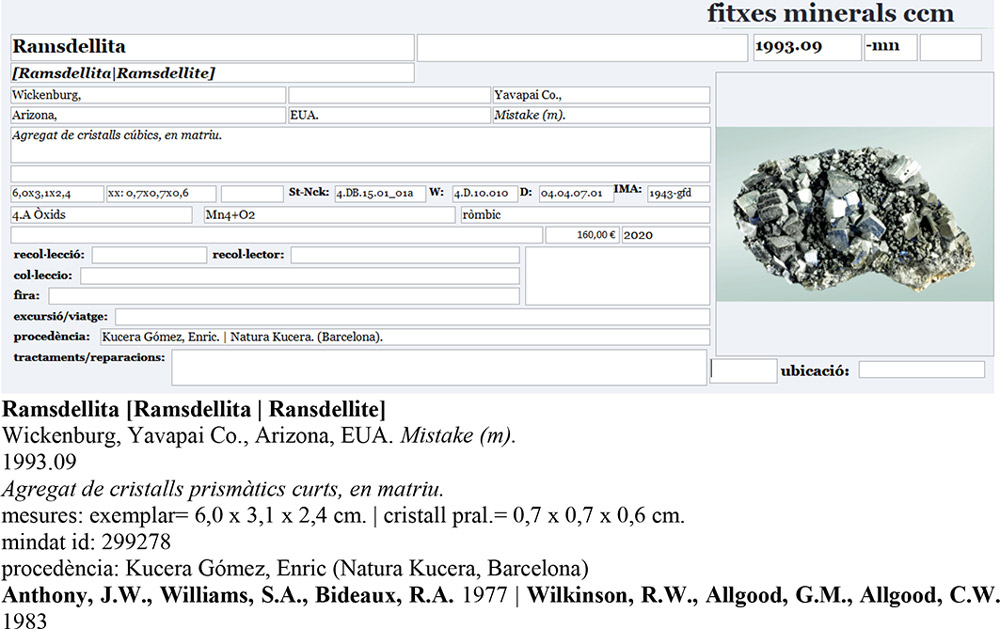
Task: Click the 'Anthony, J.W., Williams, S.A.' reference line
Action: click(x=500, y=595)
